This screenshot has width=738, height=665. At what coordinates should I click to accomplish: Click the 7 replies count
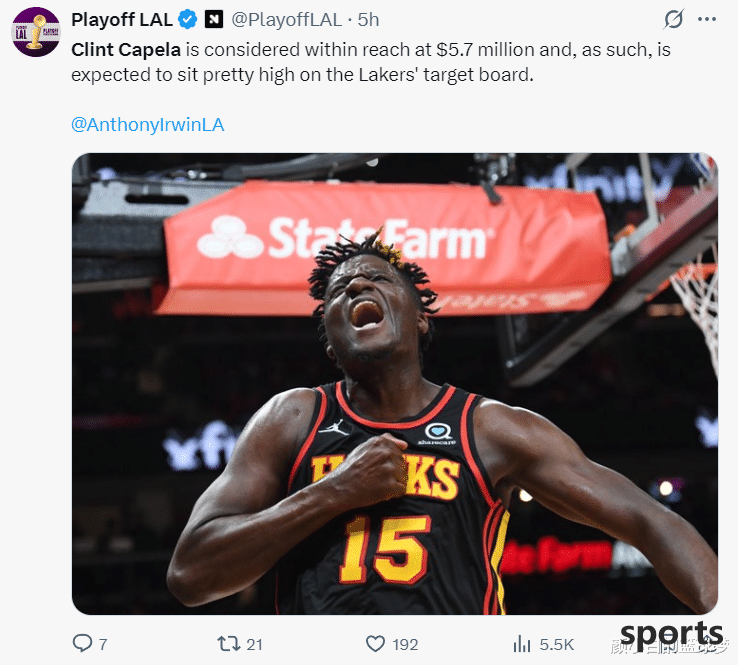pos(103,644)
